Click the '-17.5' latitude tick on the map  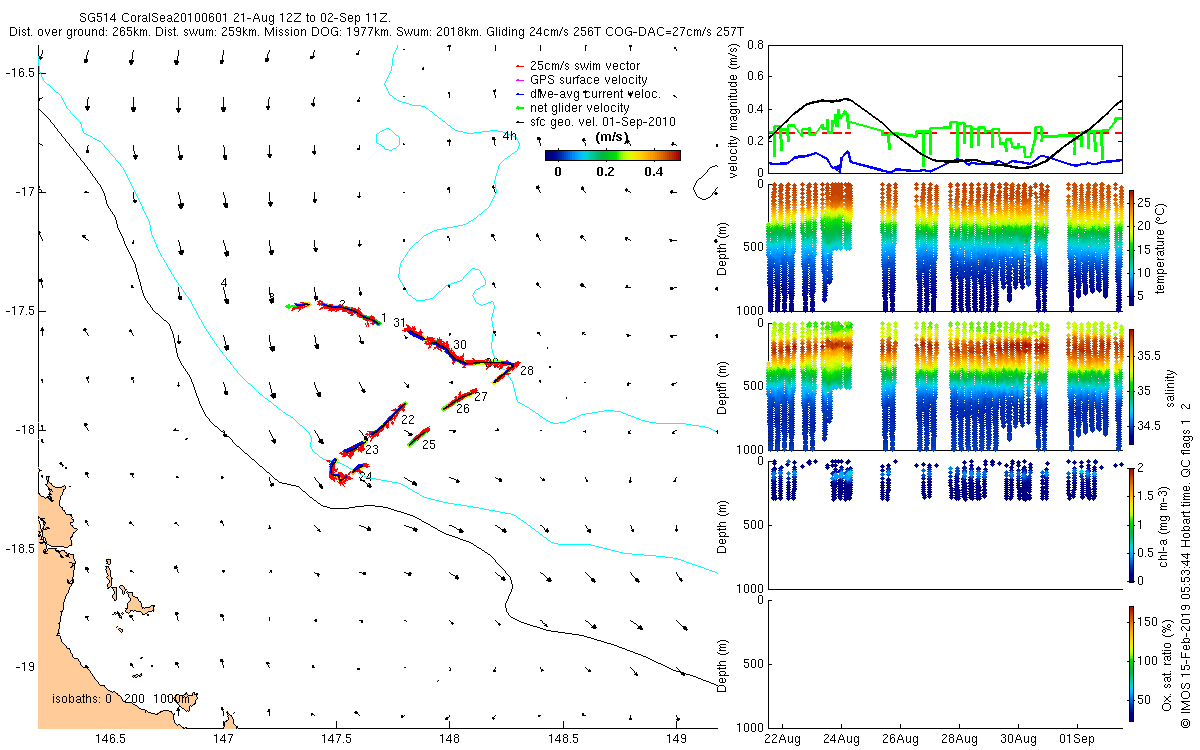point(19,311)
